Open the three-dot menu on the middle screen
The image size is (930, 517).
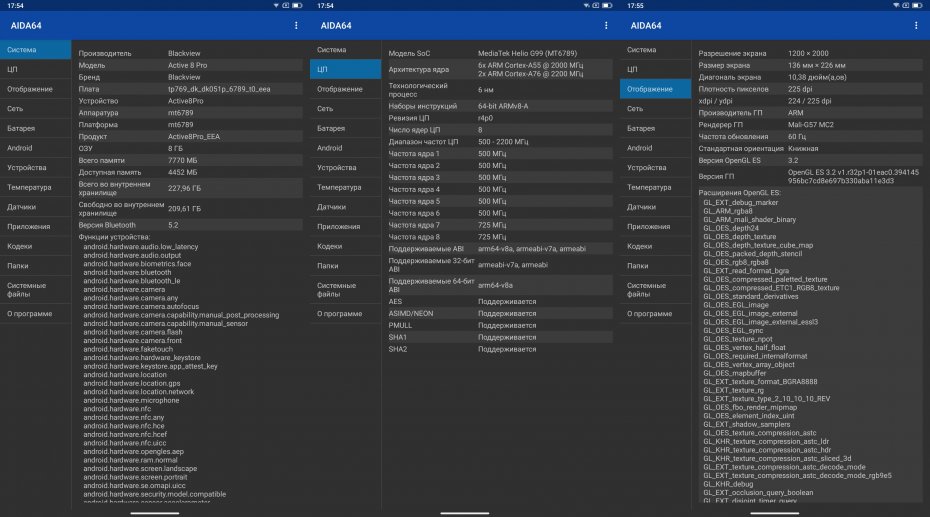(606, 25)
